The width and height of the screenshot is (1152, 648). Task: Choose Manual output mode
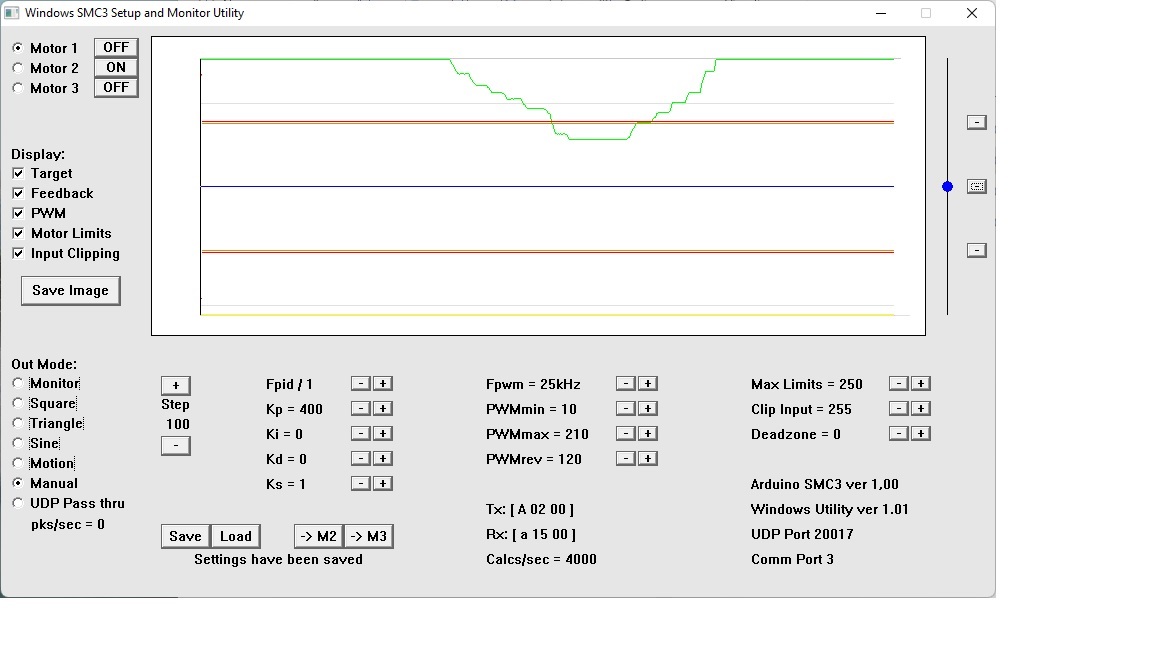(18, 483)
